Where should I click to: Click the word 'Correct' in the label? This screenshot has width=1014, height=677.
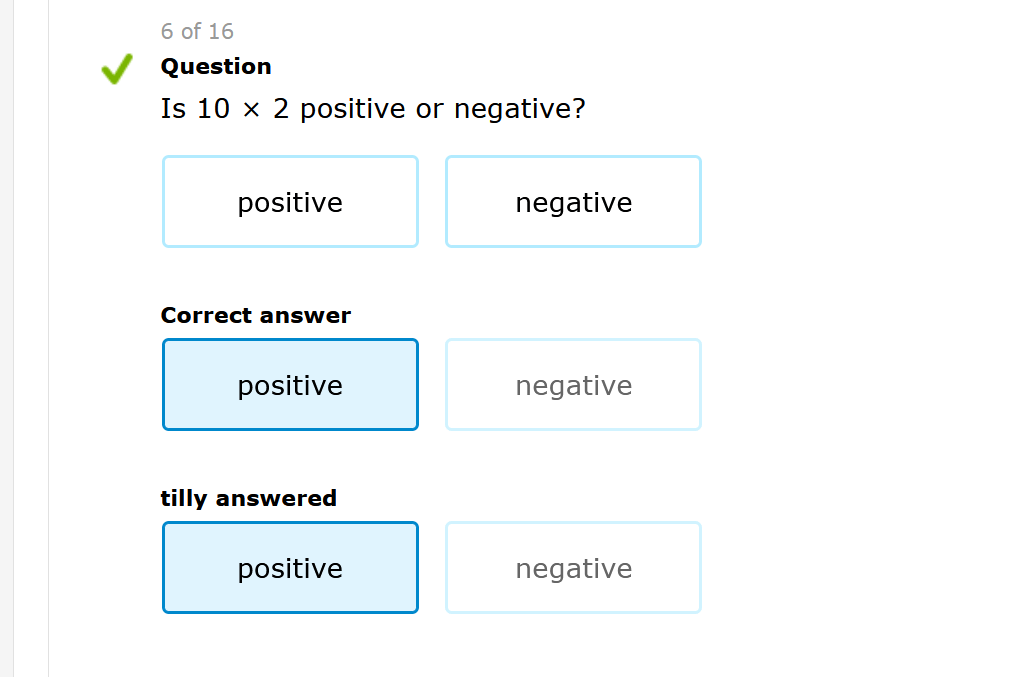pyautogui.click(x=203, y=315)
